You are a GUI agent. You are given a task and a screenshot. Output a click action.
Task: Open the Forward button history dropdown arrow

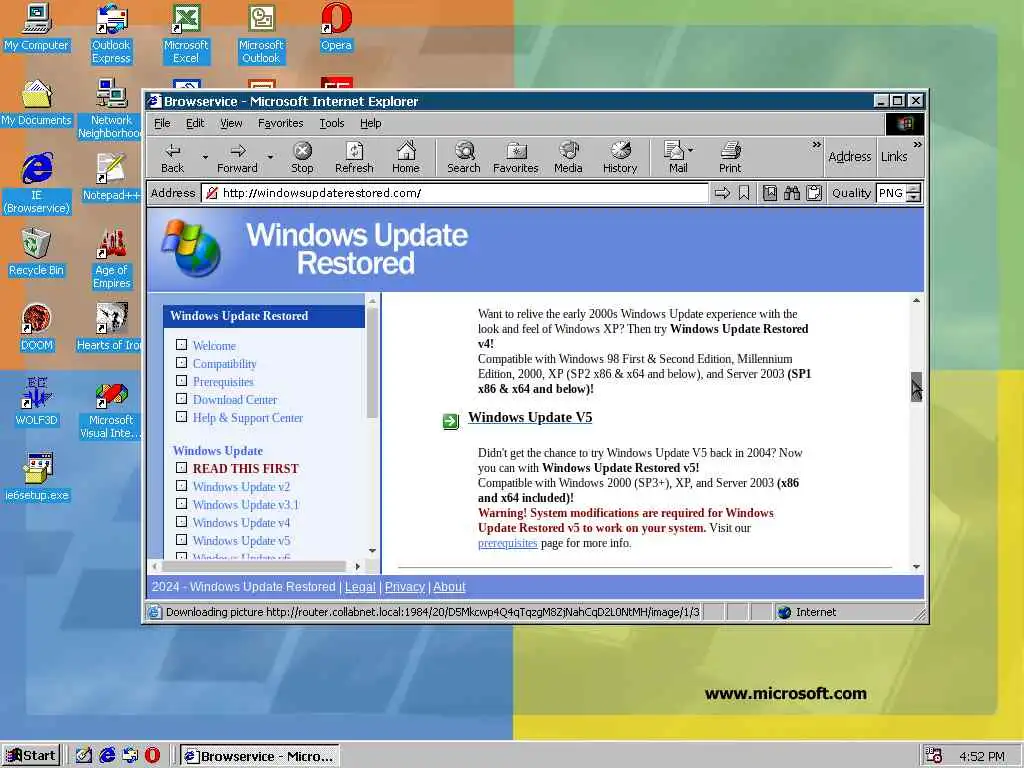click(x=270, y=157)
